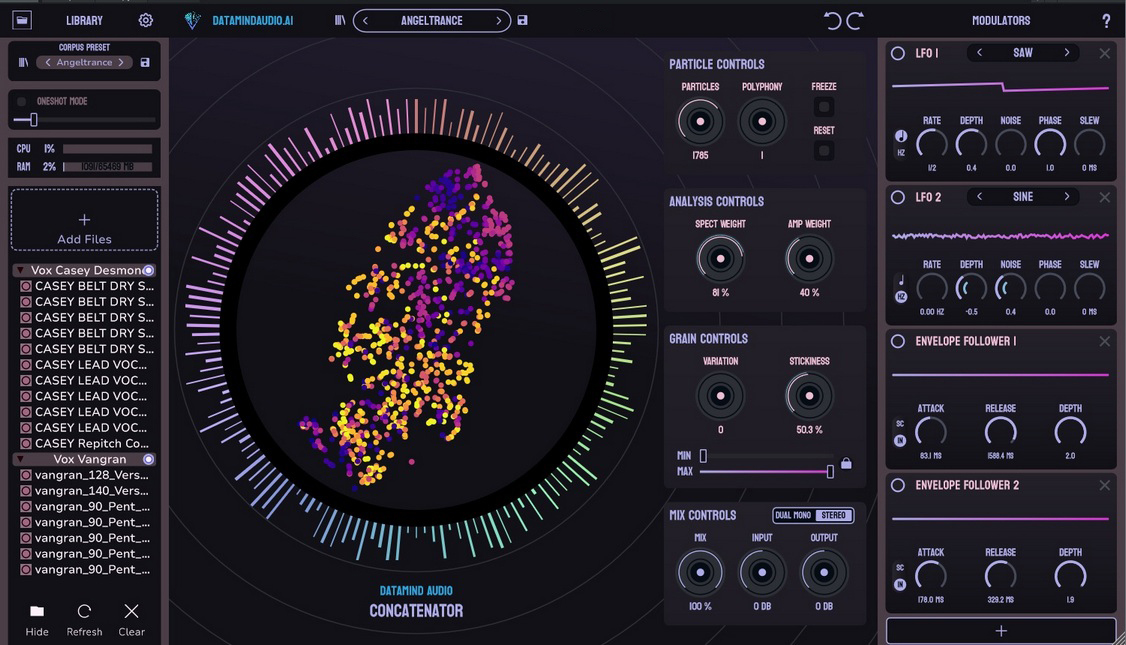Viewport: 1126px width, 645px height.
Task: Save the Angeltrance preset with disk icon
Action: (x=522, y=20)
